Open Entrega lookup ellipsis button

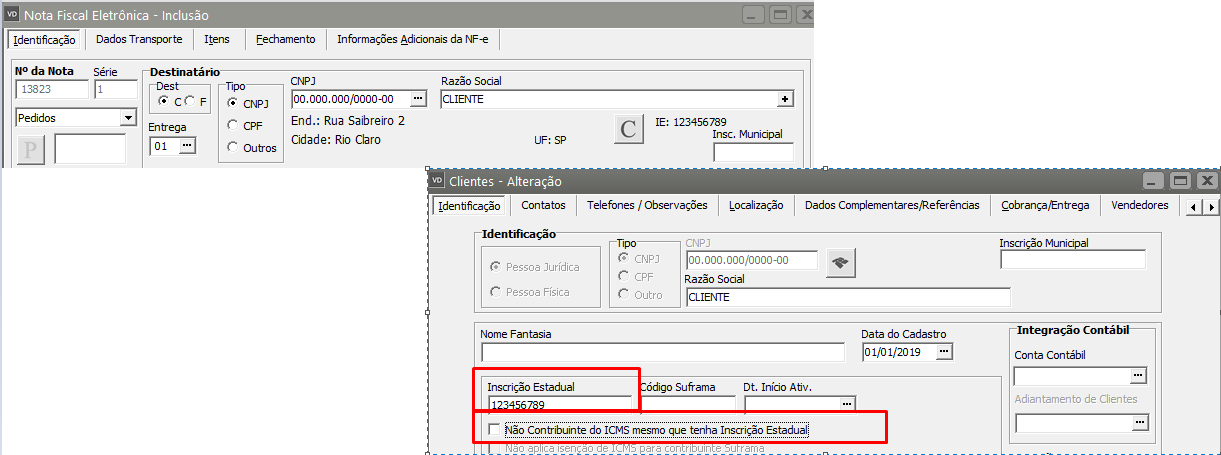click(x=186, y=145)
